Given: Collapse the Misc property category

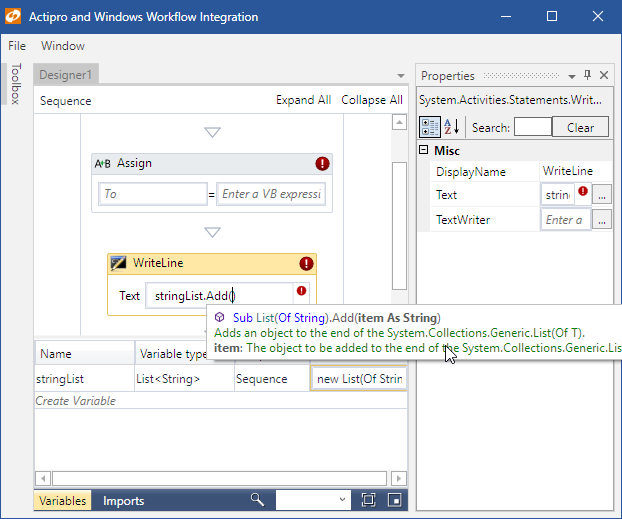Looking at the screenshot, I should pos(424,150).
